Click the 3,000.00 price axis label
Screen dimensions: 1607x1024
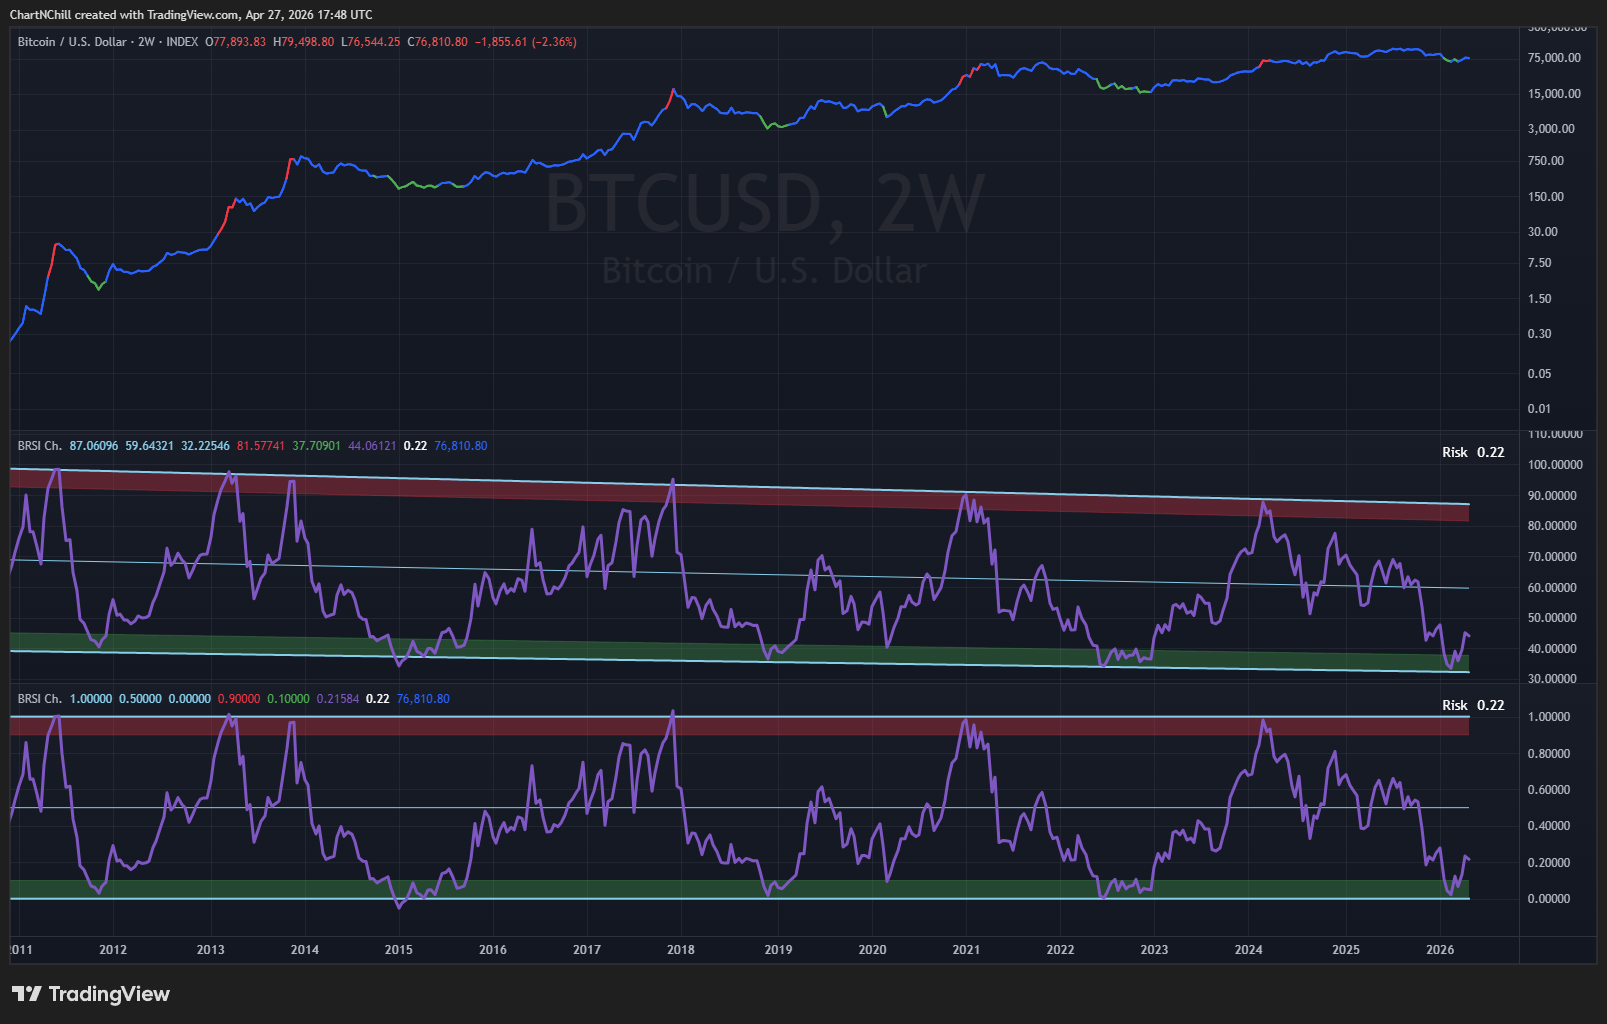(1551, 129)
